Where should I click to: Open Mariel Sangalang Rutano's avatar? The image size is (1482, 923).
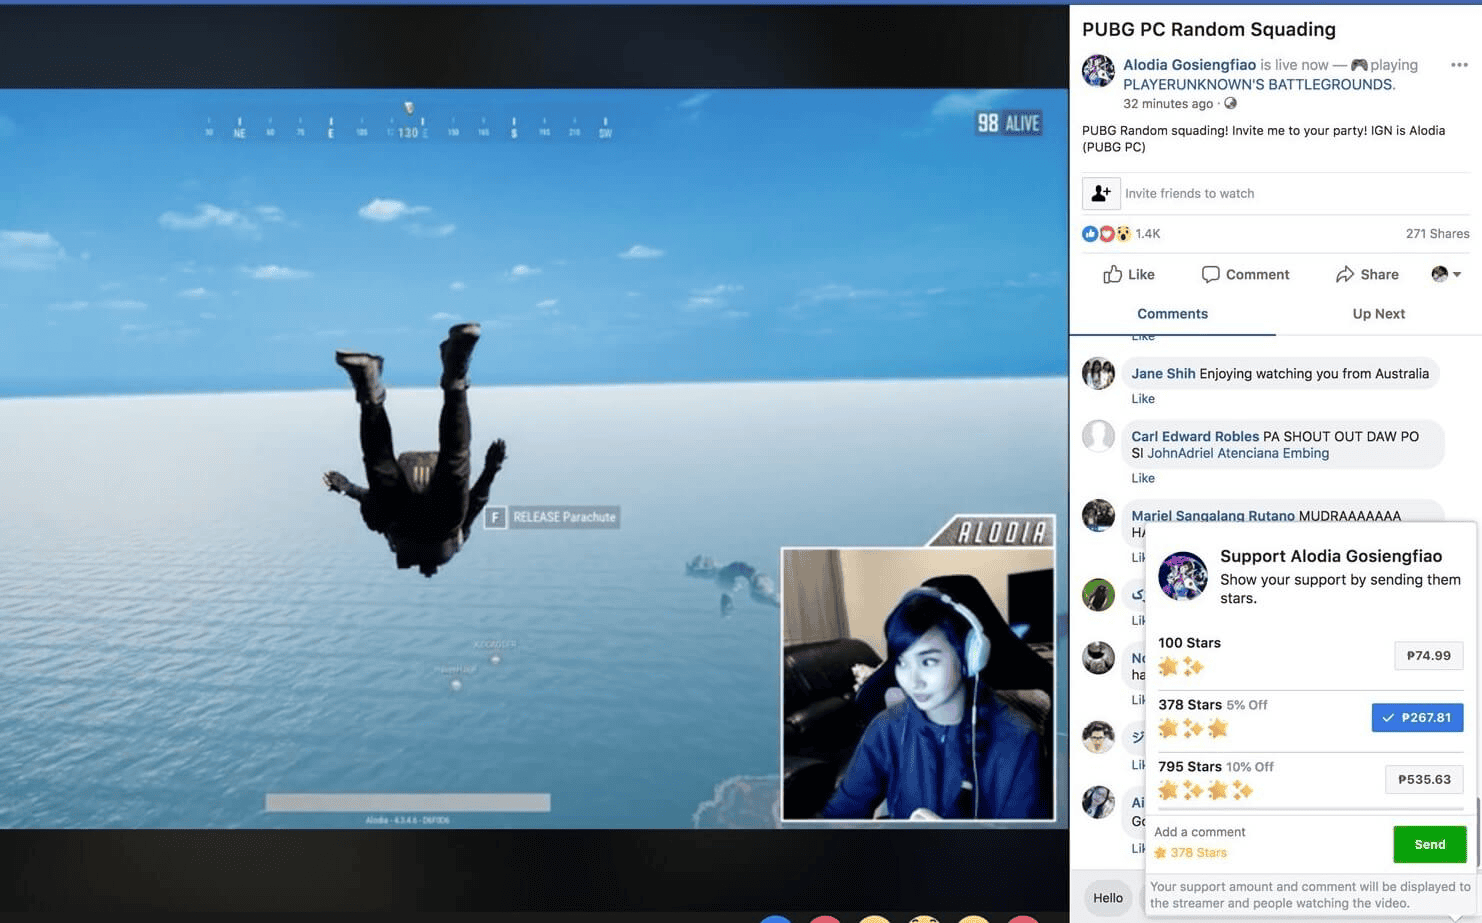(x=1098, y=515)
